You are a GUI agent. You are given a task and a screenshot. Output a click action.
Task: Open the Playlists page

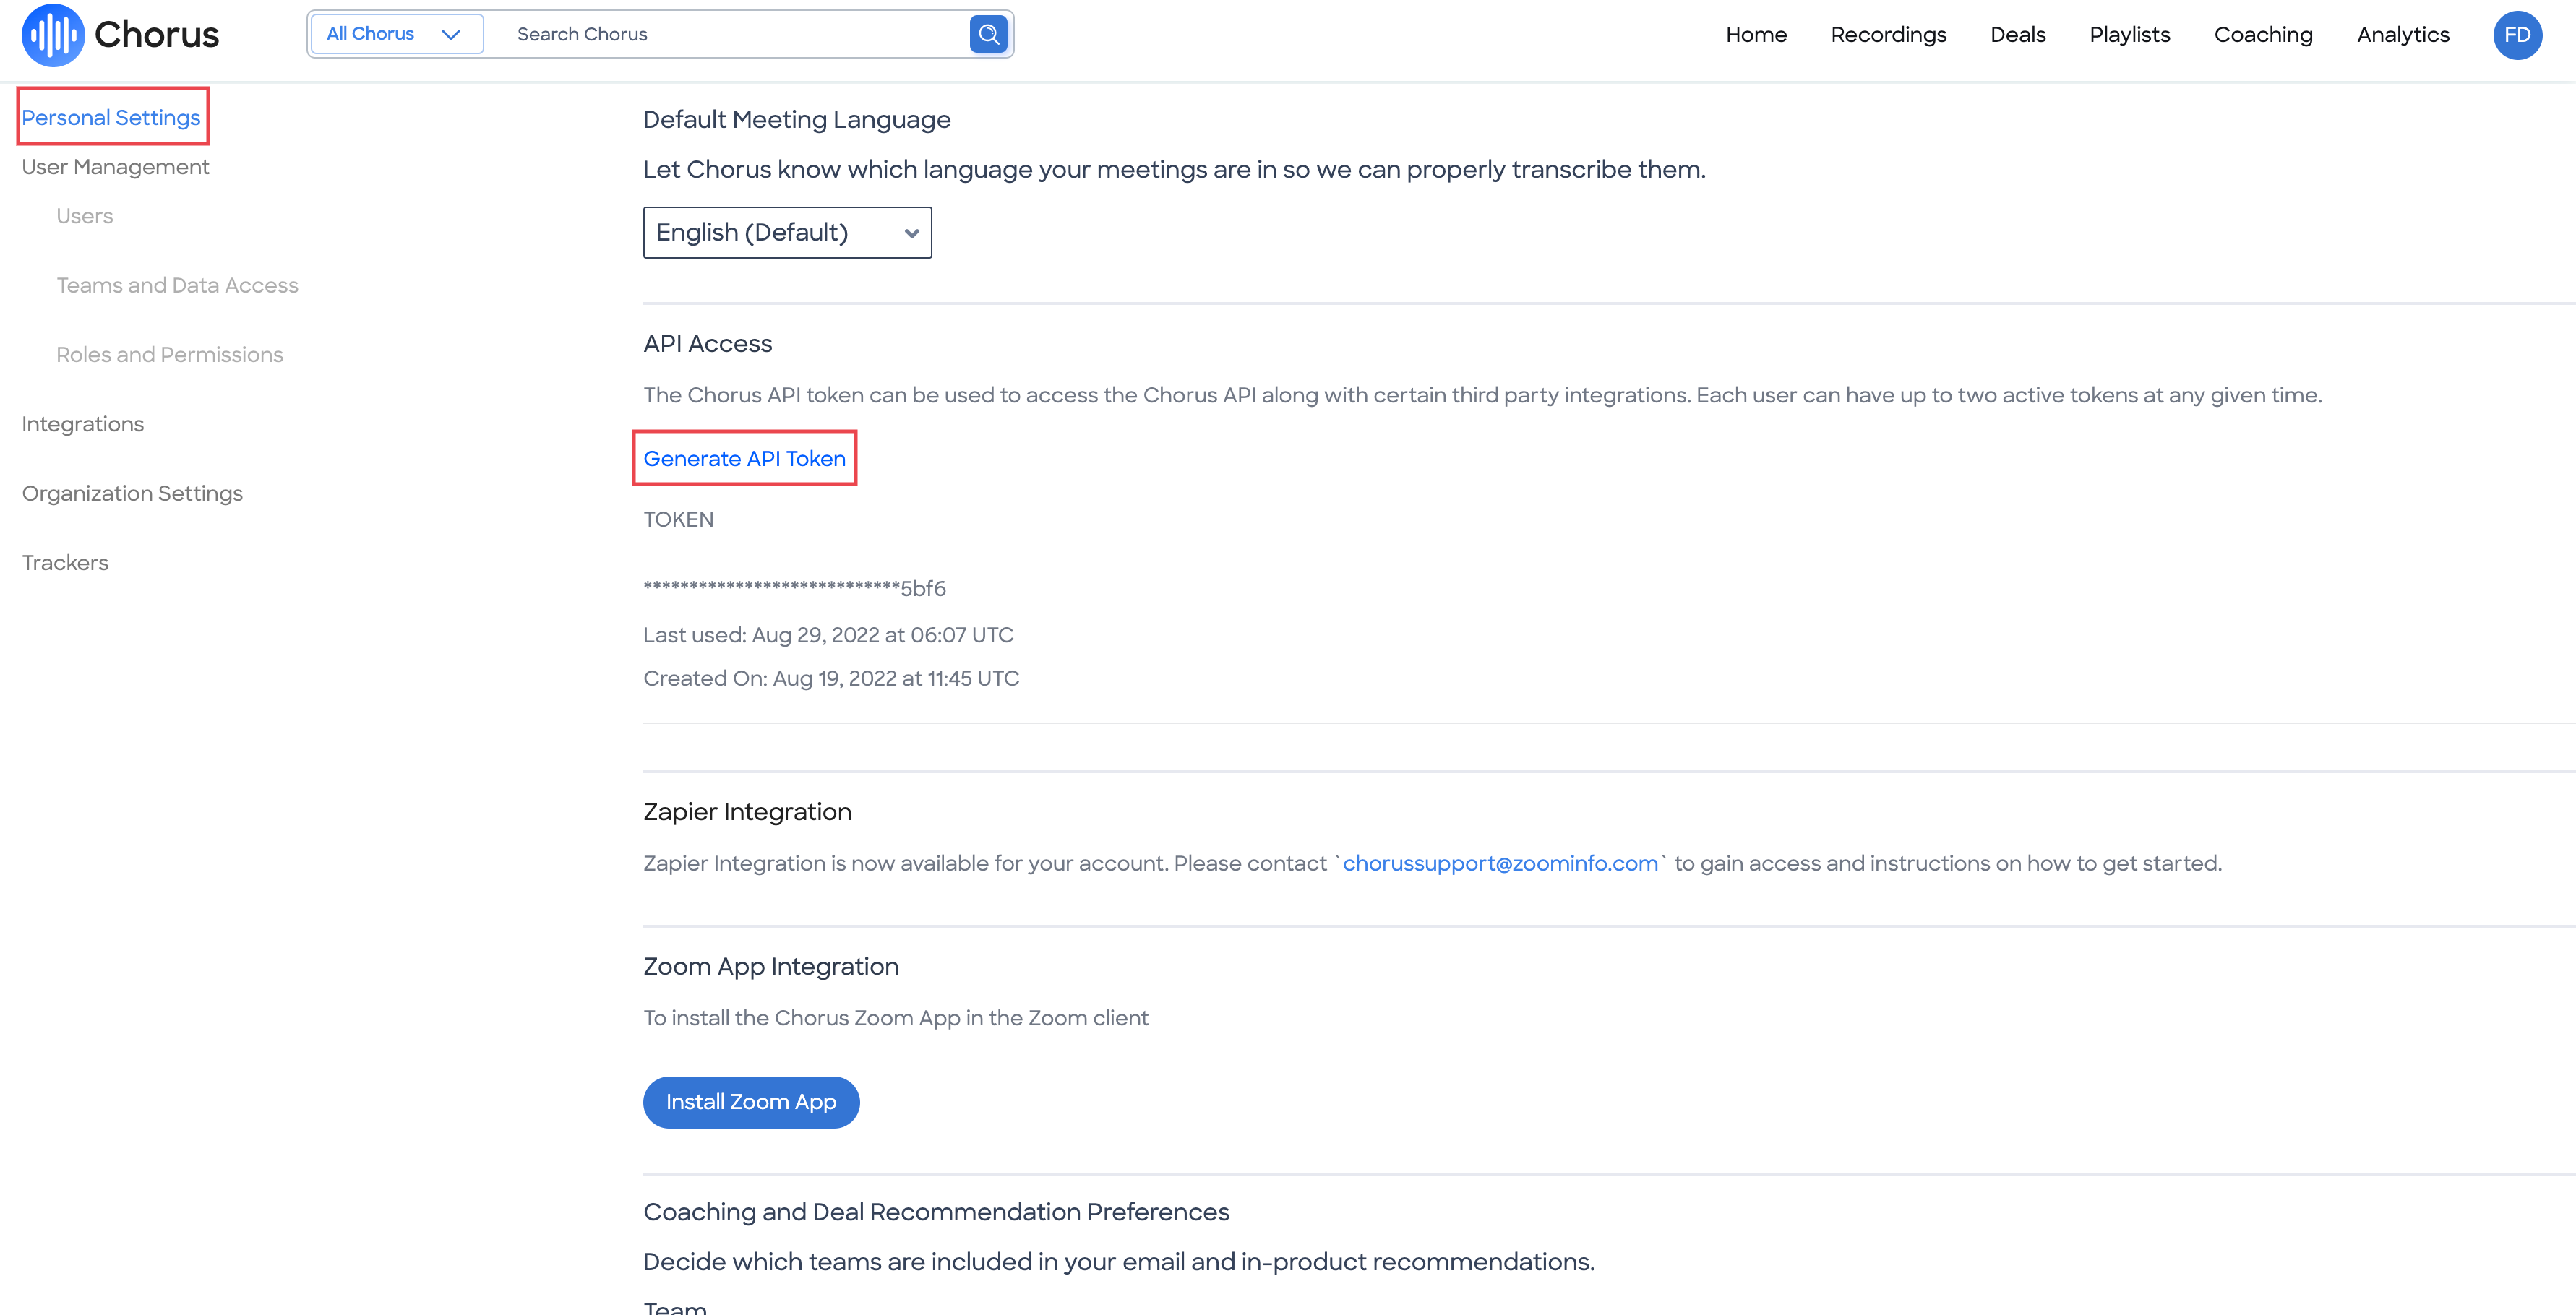[x=2129, y=35]
